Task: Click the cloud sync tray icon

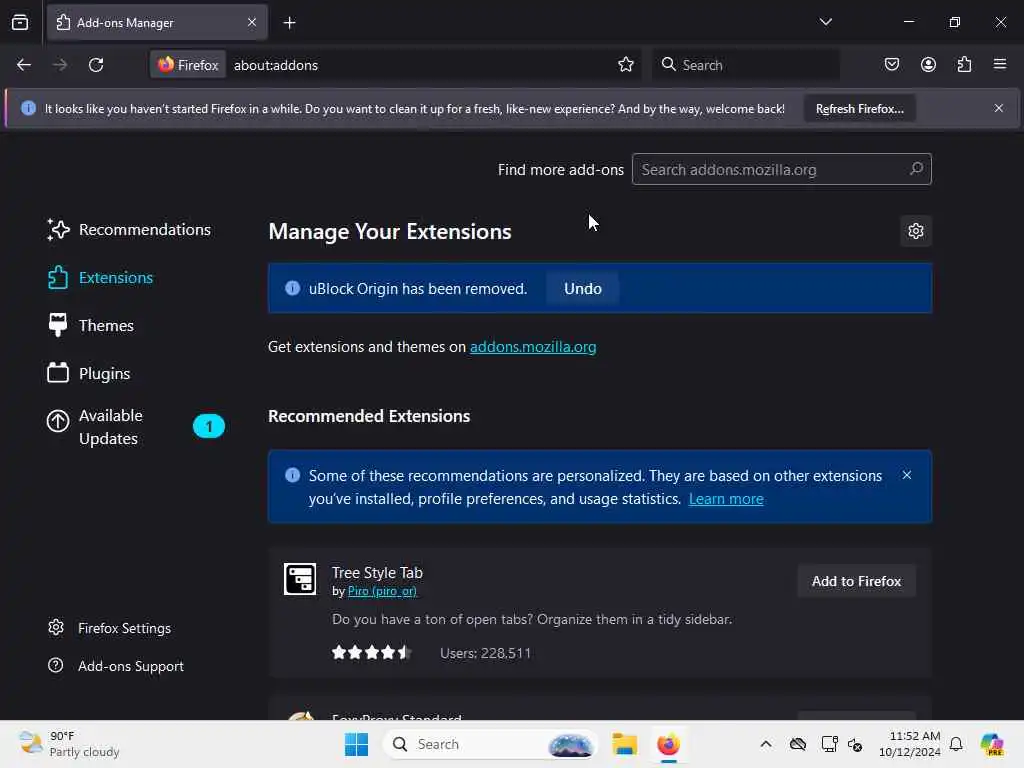Action: (x=797, y=744)
